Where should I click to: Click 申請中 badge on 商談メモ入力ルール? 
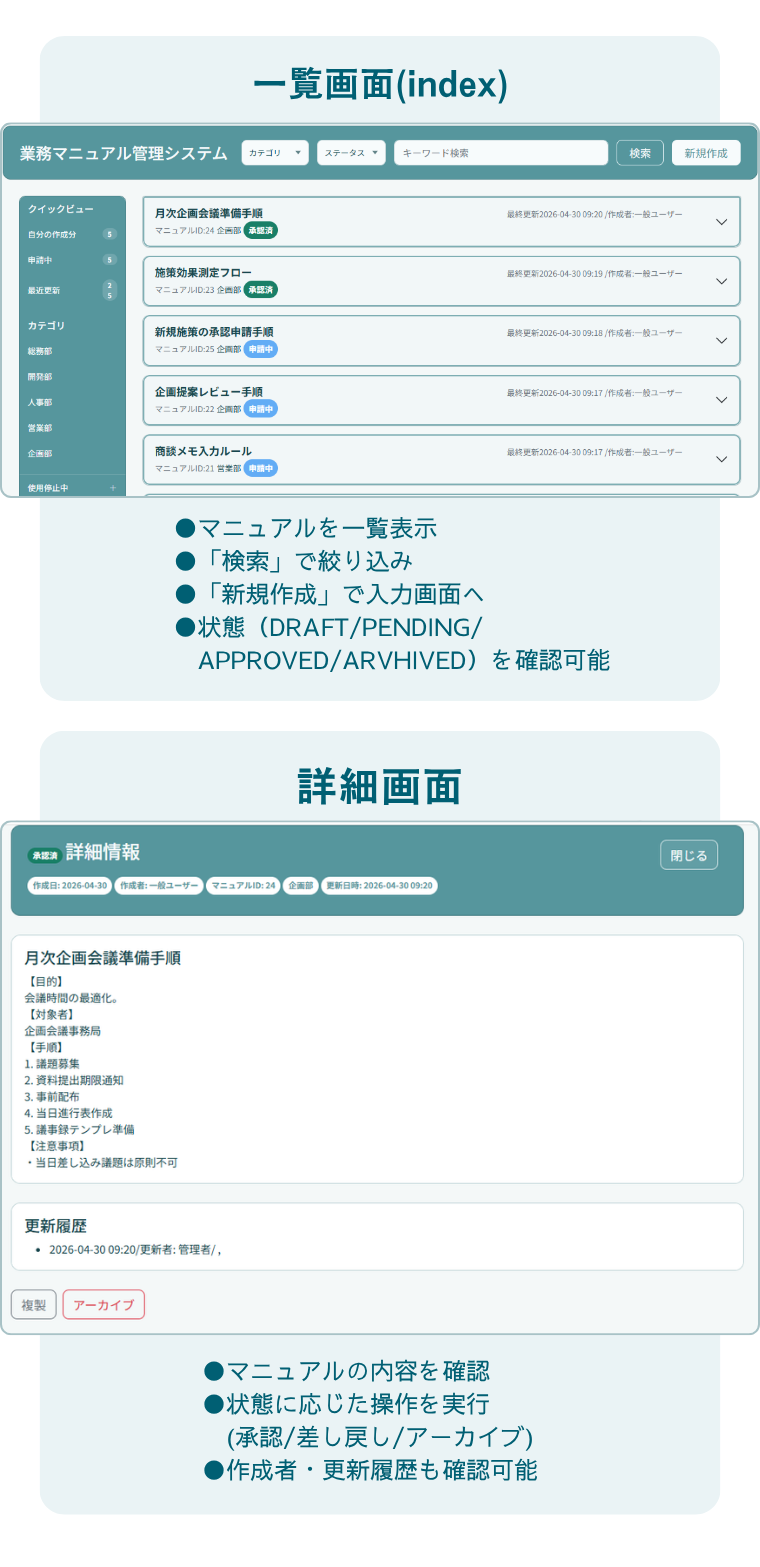[261, 468]
